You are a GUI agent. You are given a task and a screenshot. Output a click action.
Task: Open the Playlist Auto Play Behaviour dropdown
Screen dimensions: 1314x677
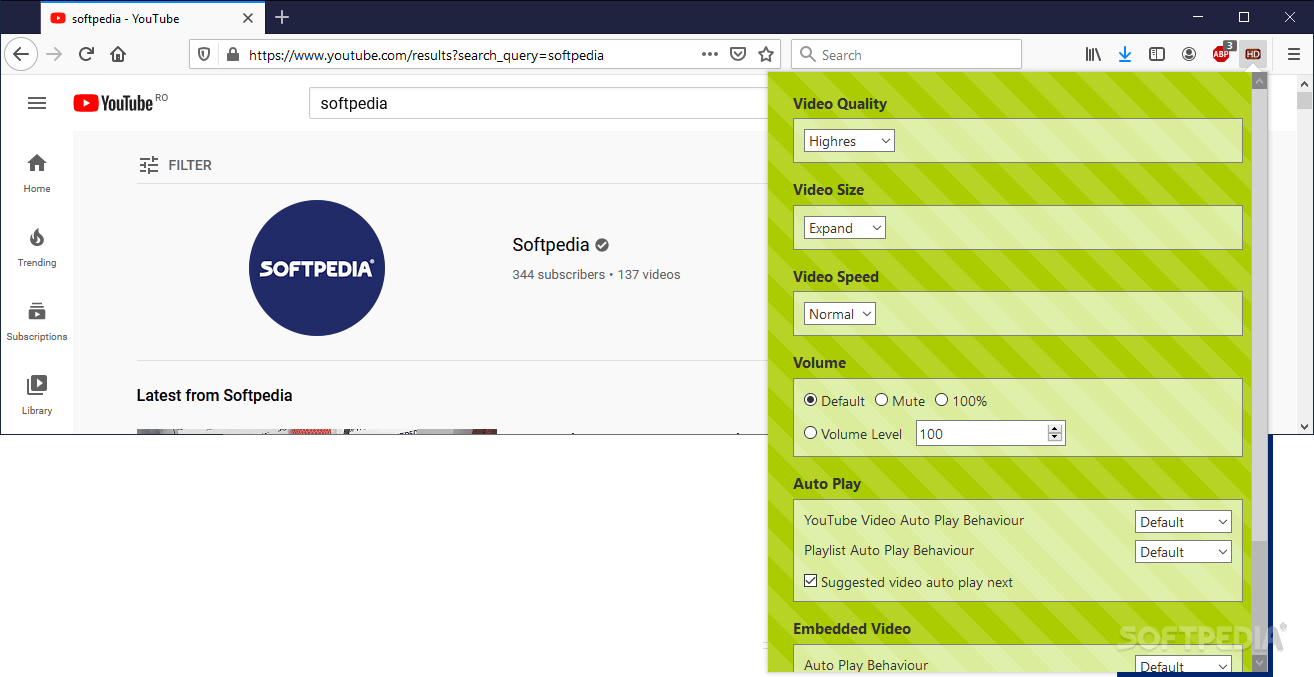click(x=1183, y=551)
